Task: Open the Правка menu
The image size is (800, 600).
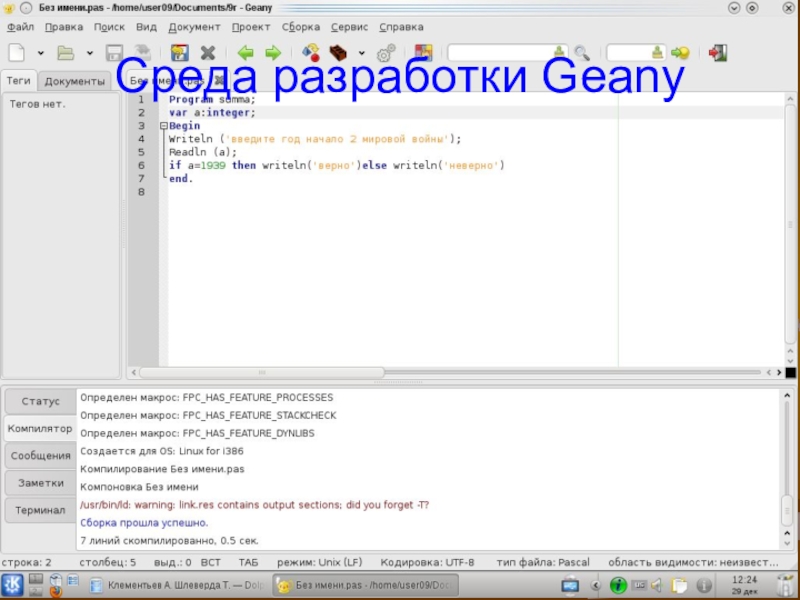Action: coord(64,27)
